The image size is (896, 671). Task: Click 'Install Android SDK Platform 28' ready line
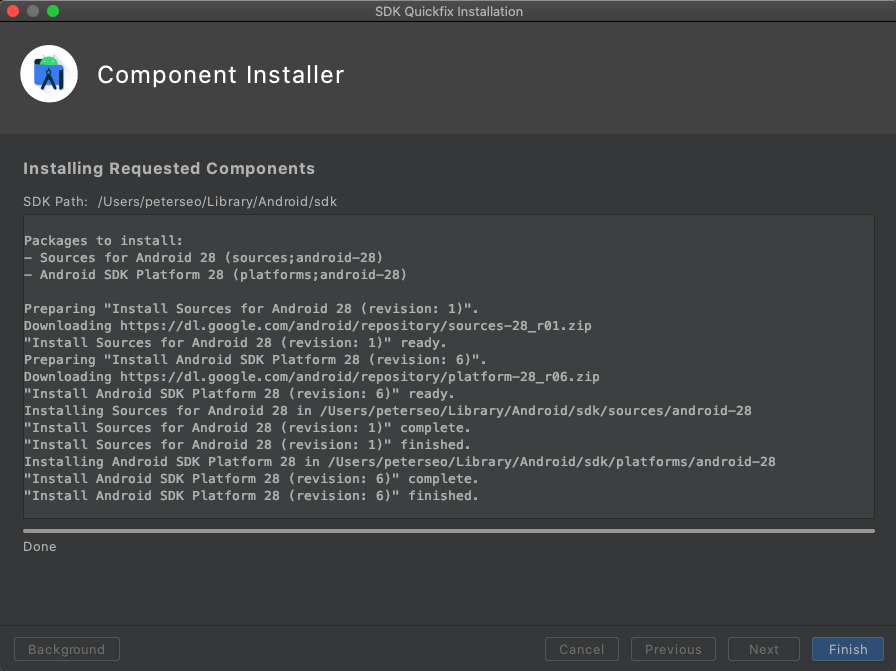(239, 394)
